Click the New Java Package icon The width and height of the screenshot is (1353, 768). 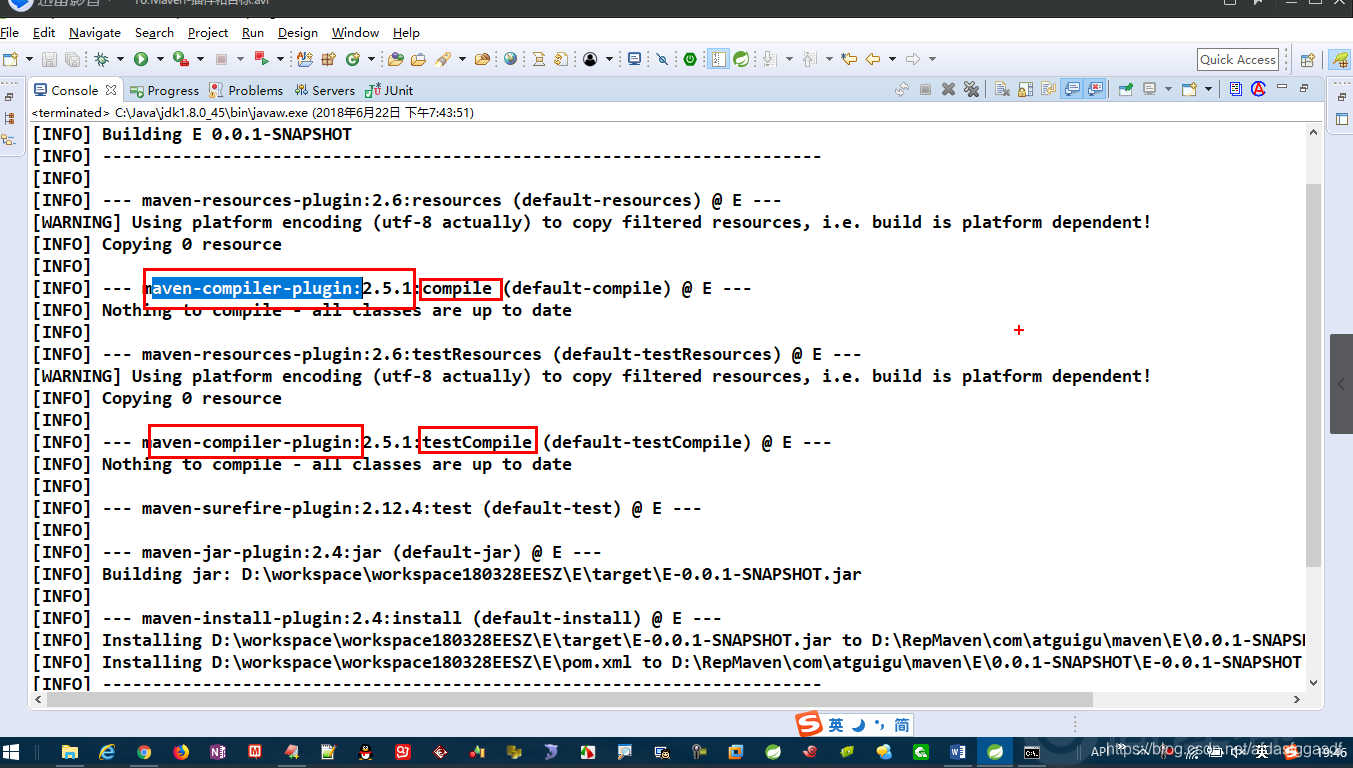[x=327, y=59]
